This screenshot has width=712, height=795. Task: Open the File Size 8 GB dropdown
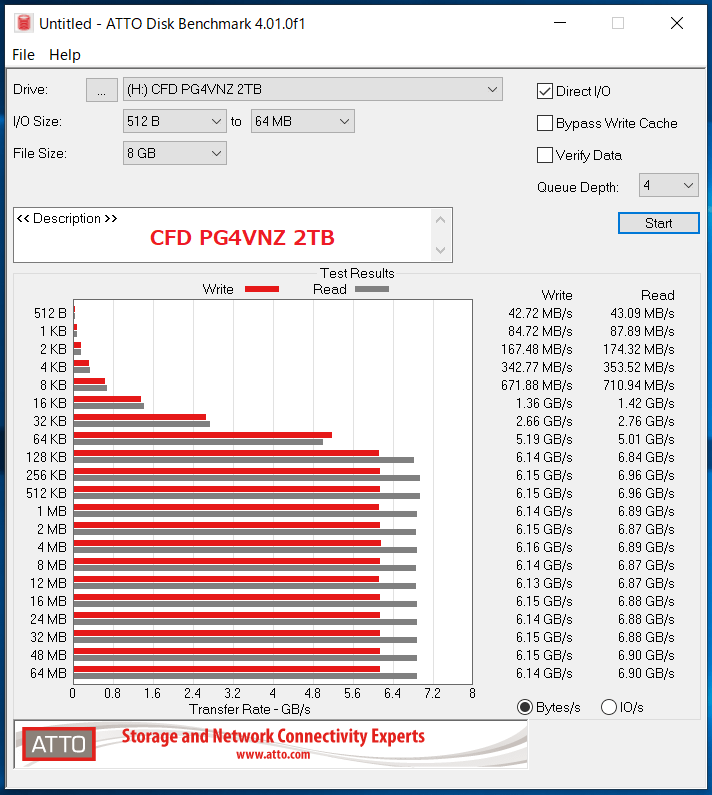click(174, 153)
